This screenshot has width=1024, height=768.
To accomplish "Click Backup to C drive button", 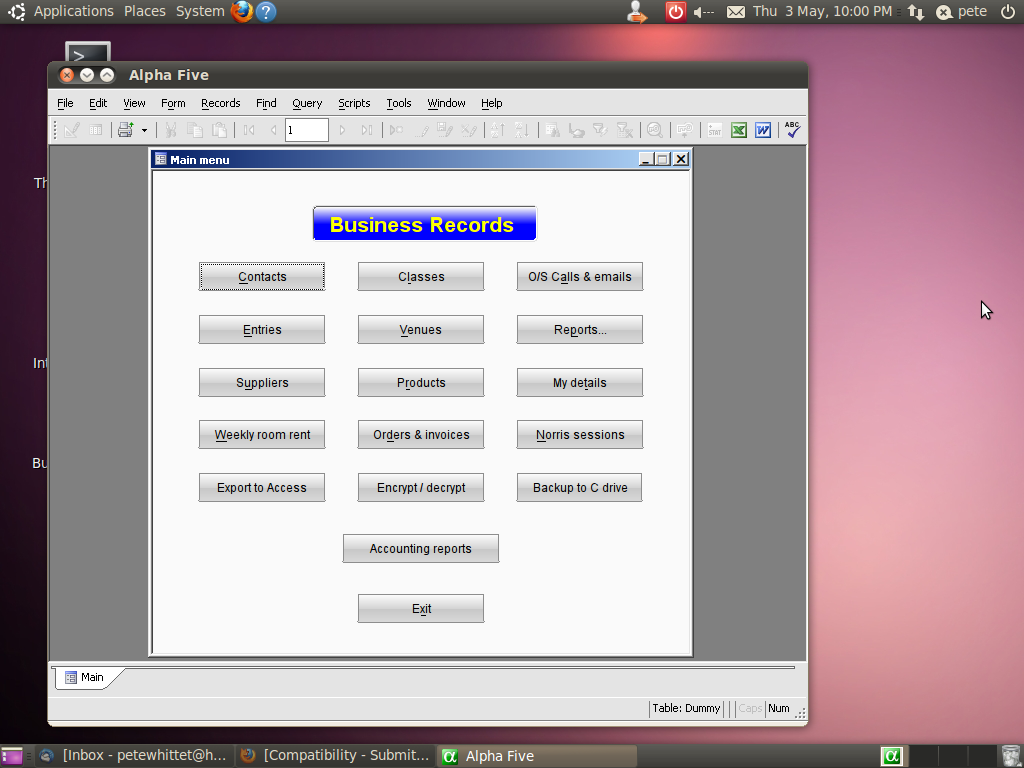I will click(x=580, y=487).
